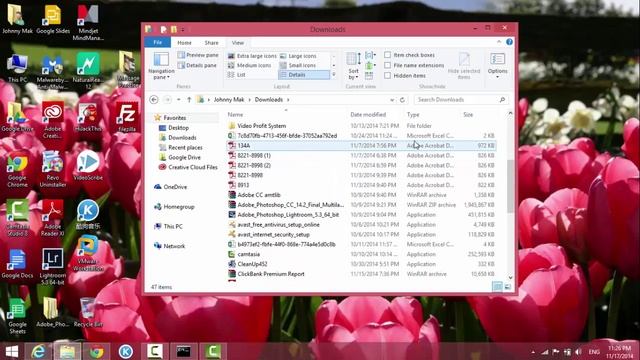Click scroll down arrow of file list
Image resolution: width=640 pixels, height=360 pixels.
point(510,278)
